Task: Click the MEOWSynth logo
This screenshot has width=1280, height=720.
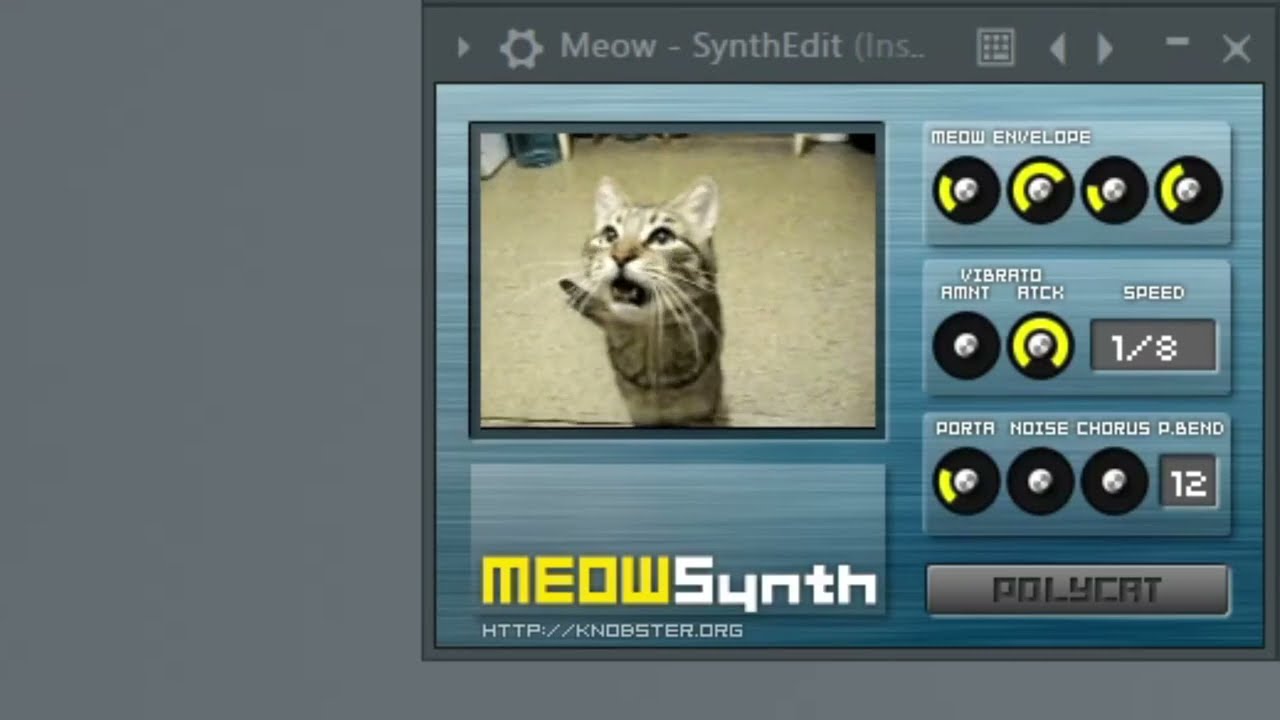Action: [x=679, y=582]
